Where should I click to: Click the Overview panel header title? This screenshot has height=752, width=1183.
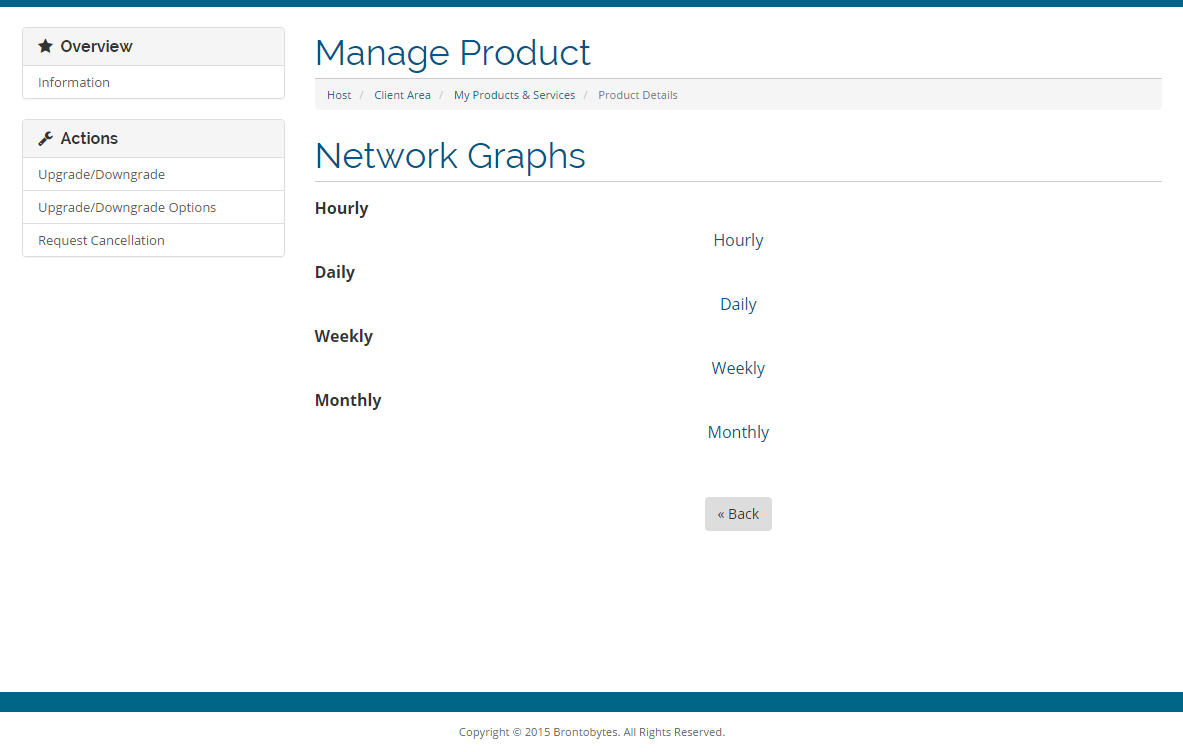pyautogui.click(x=96, y=47)
